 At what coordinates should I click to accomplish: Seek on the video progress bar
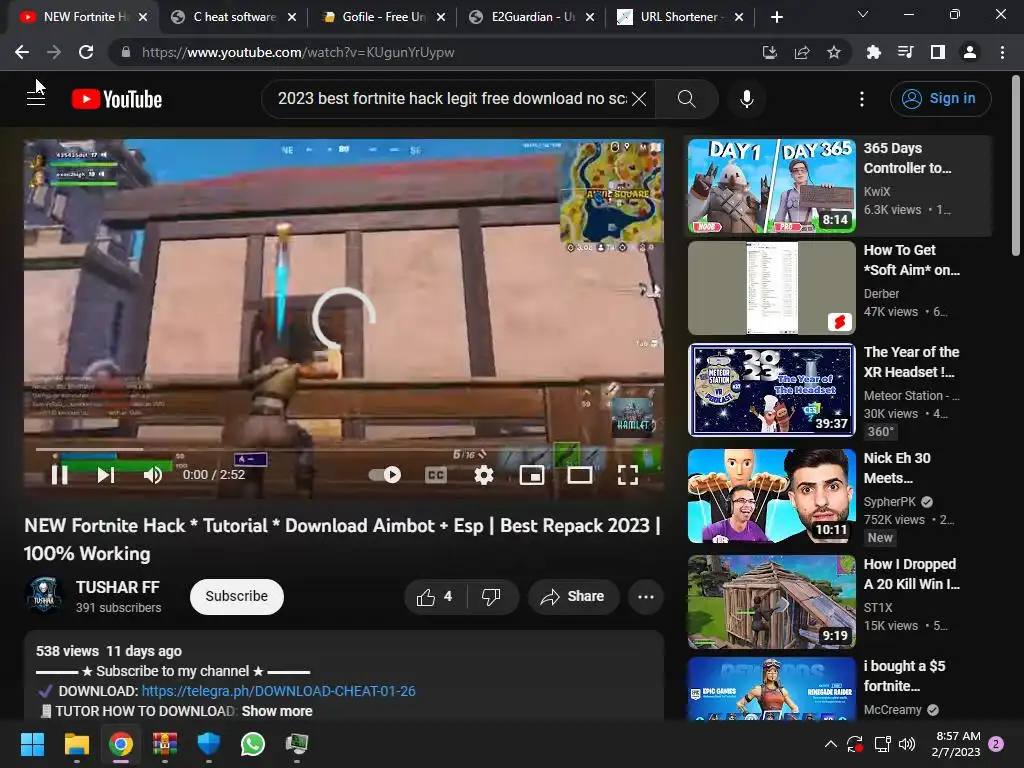[344, 449]
